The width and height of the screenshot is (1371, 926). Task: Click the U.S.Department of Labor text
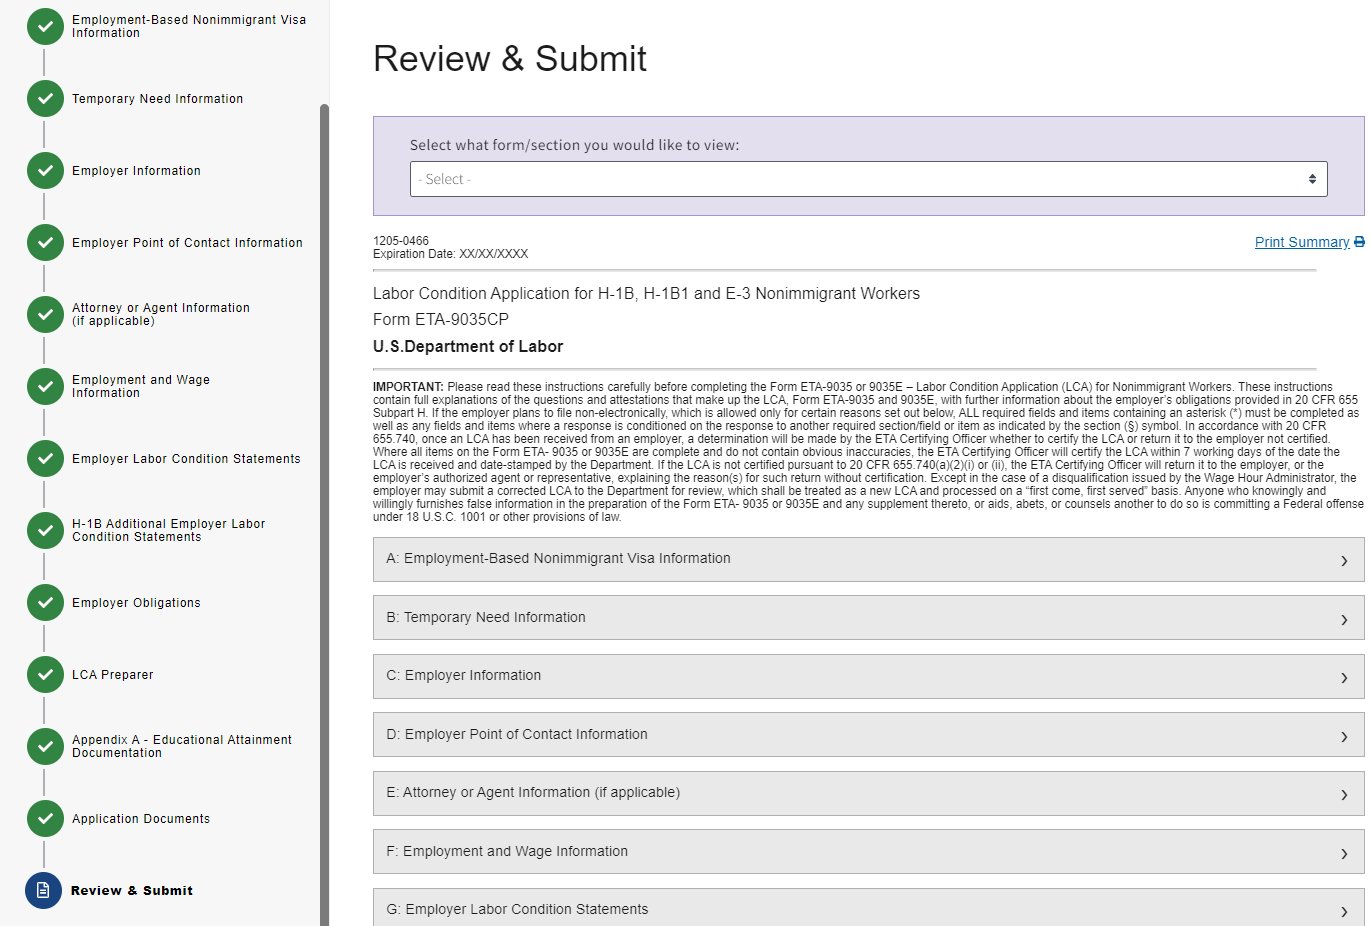[468, 347]
